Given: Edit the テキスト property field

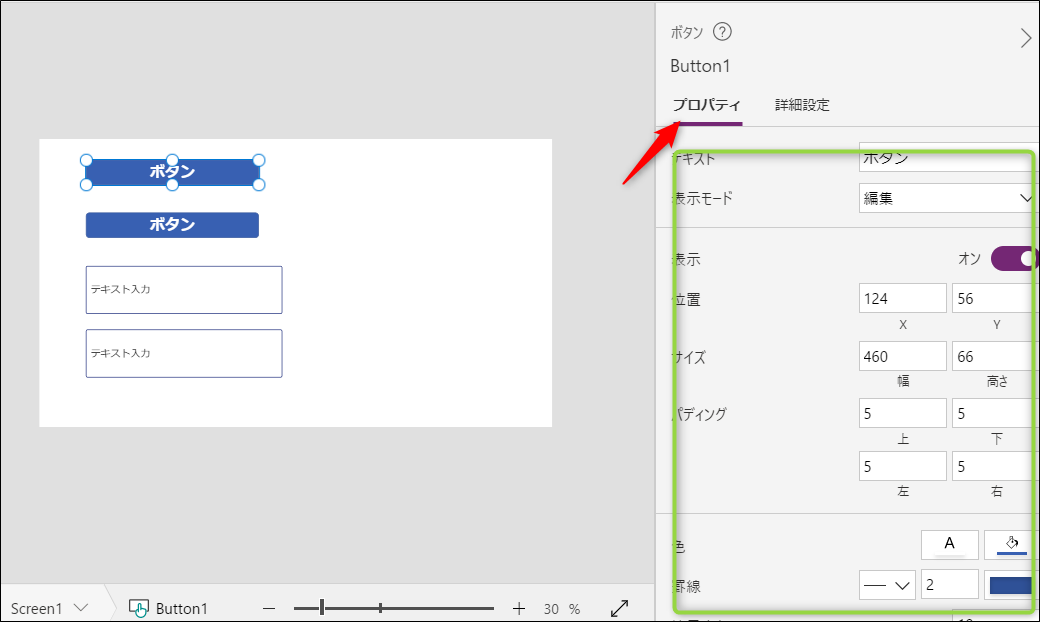Looking at the screenshot, I should click(x=947, y=157).
